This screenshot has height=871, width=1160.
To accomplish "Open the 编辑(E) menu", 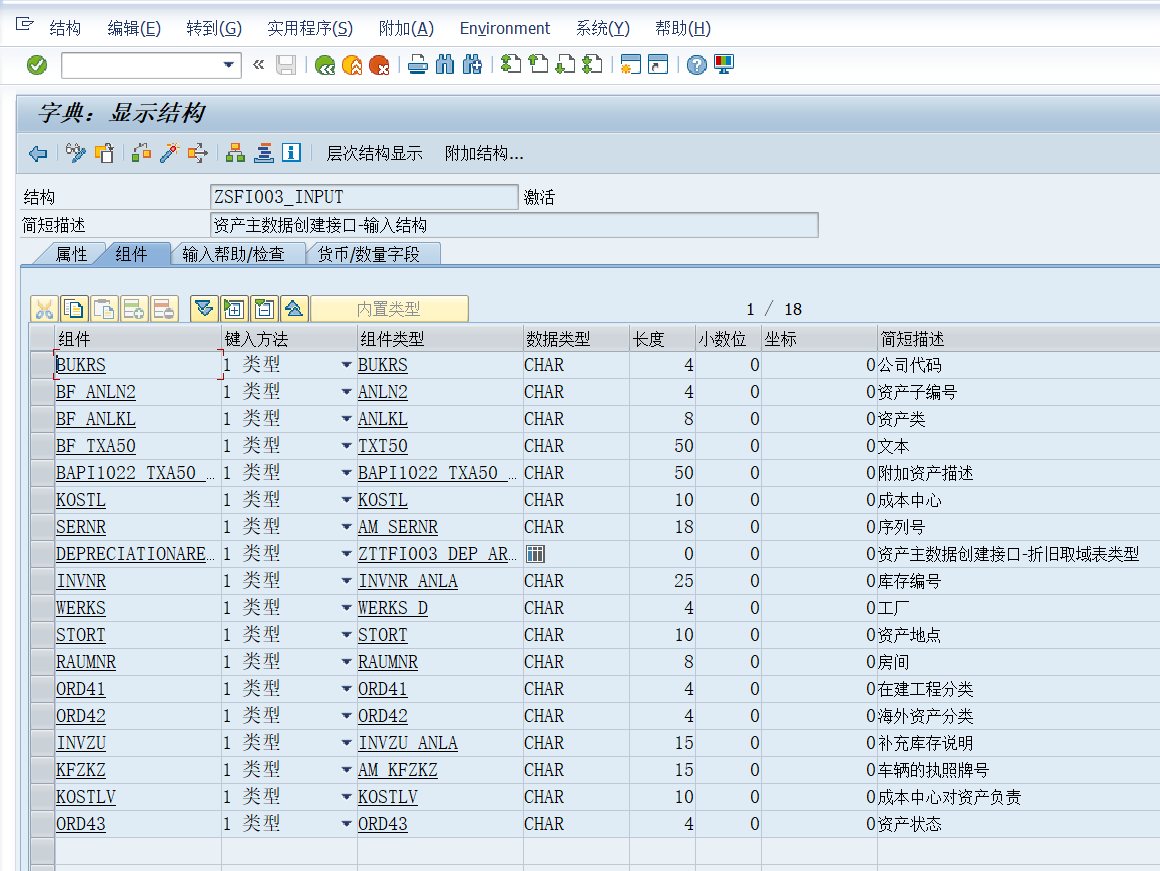I will click(x=134, y=28).
